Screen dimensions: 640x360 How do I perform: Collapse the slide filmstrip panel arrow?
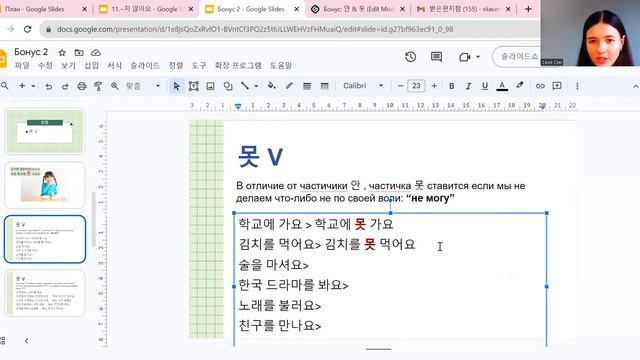click(x=27, y=341)
